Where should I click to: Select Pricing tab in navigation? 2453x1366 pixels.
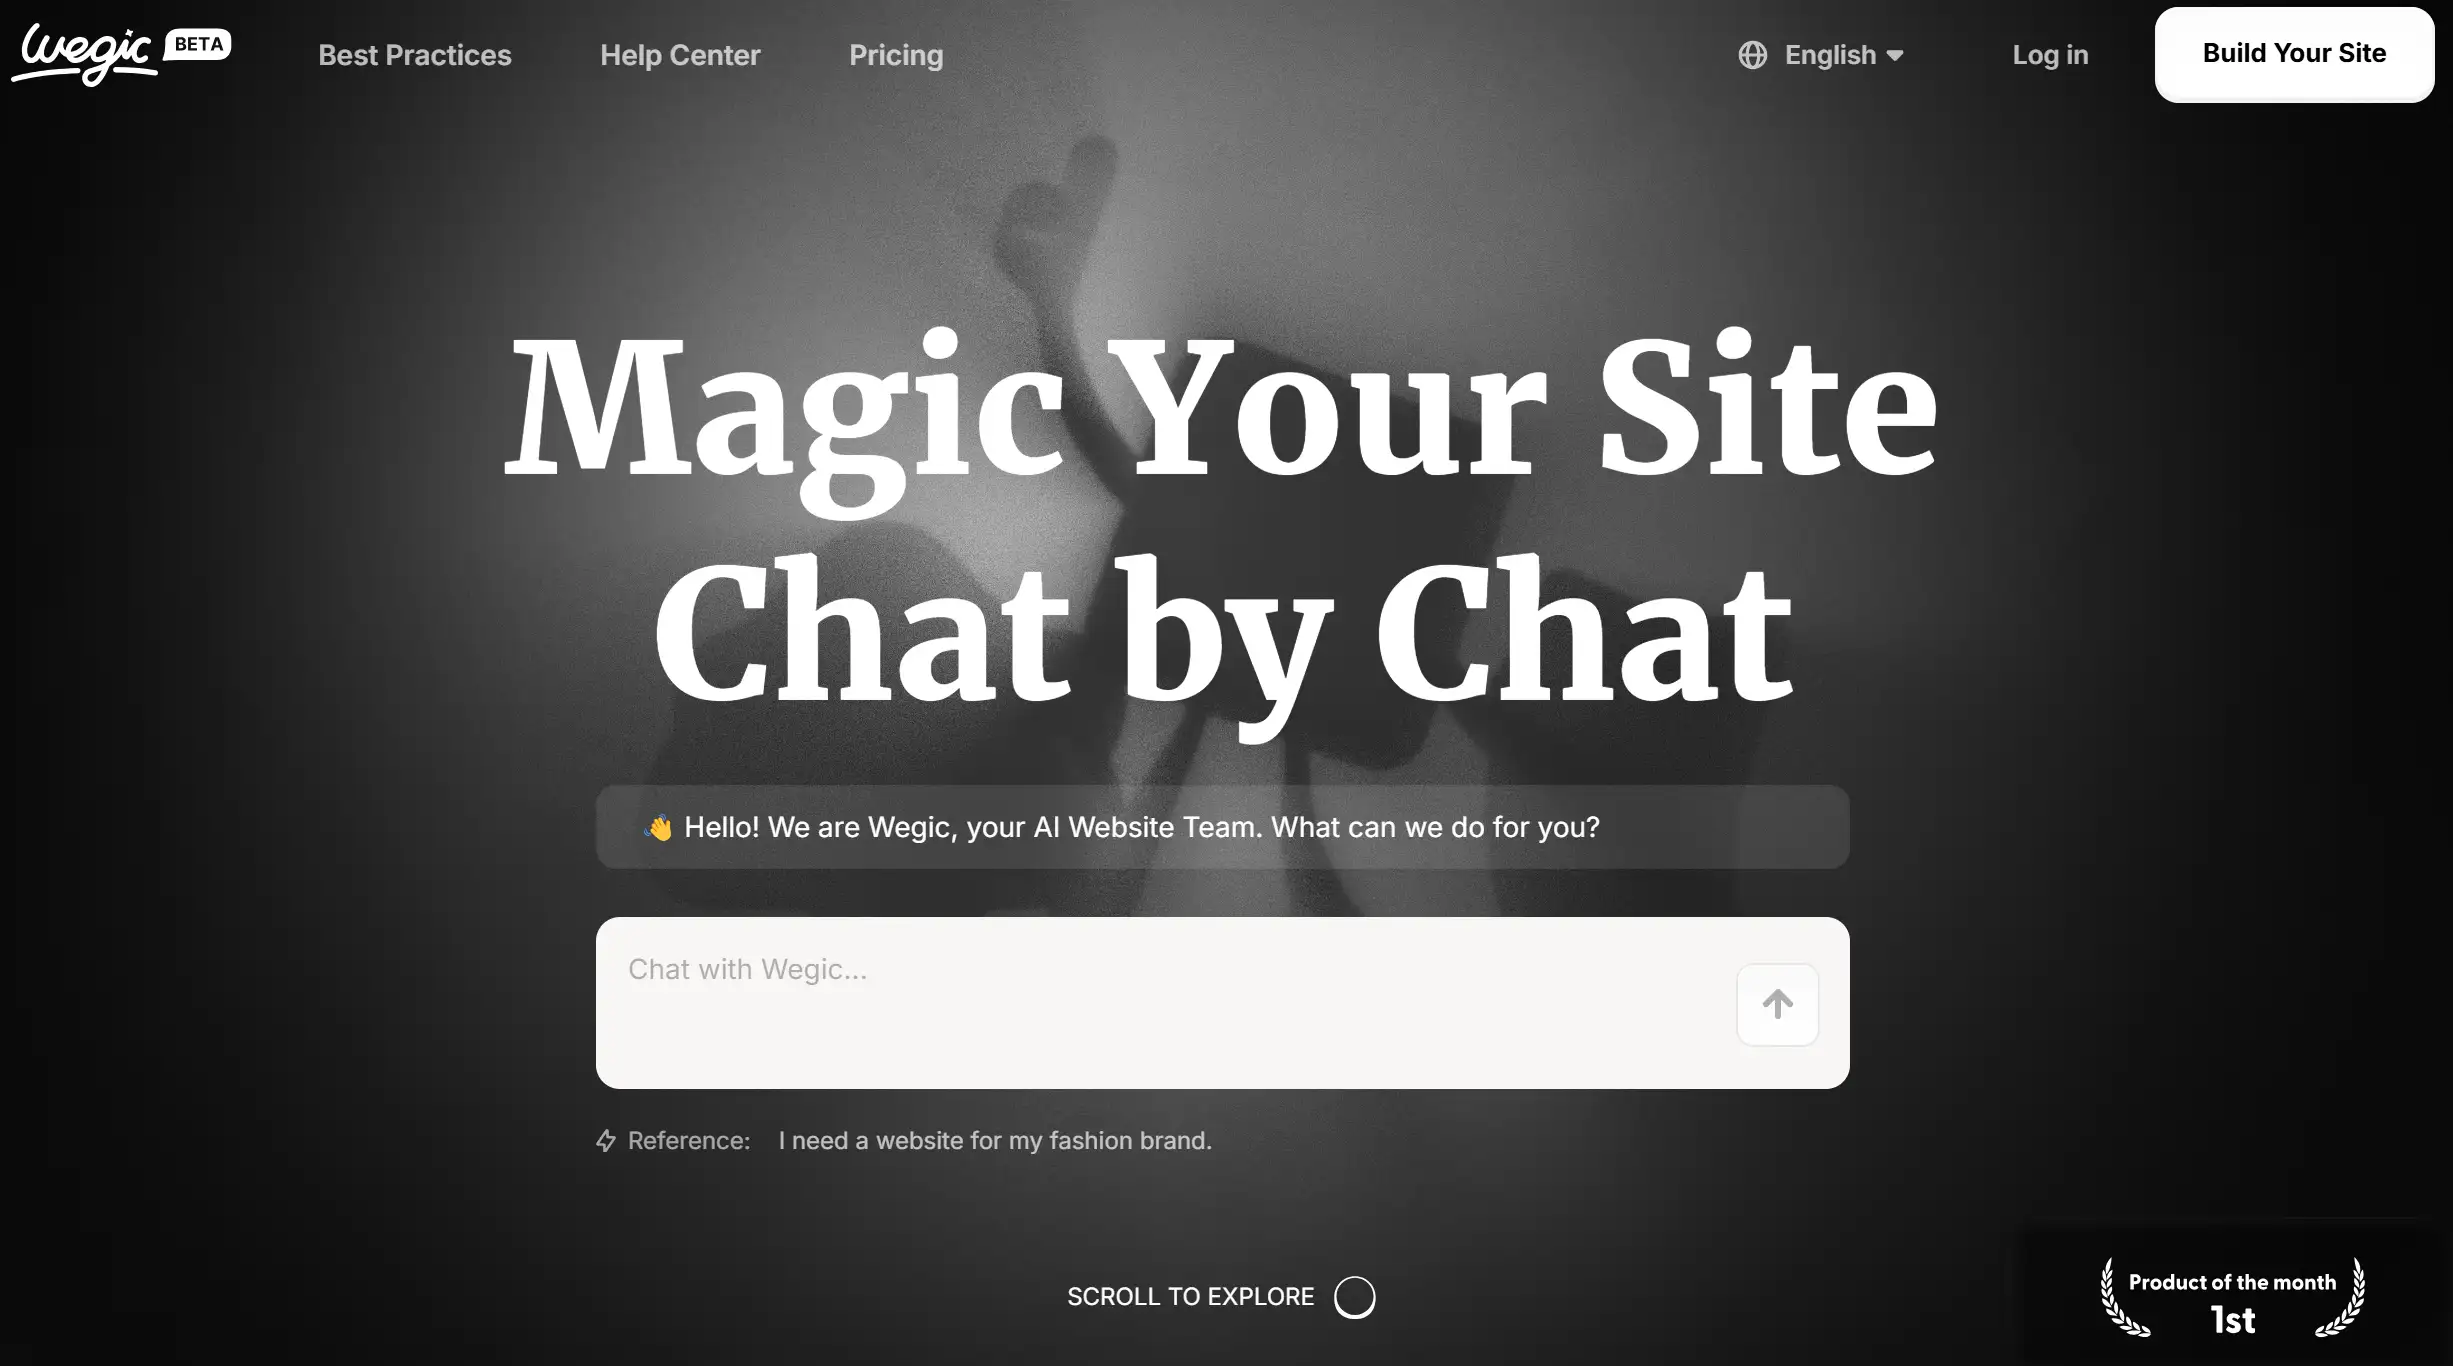click(x=896, y=54)
